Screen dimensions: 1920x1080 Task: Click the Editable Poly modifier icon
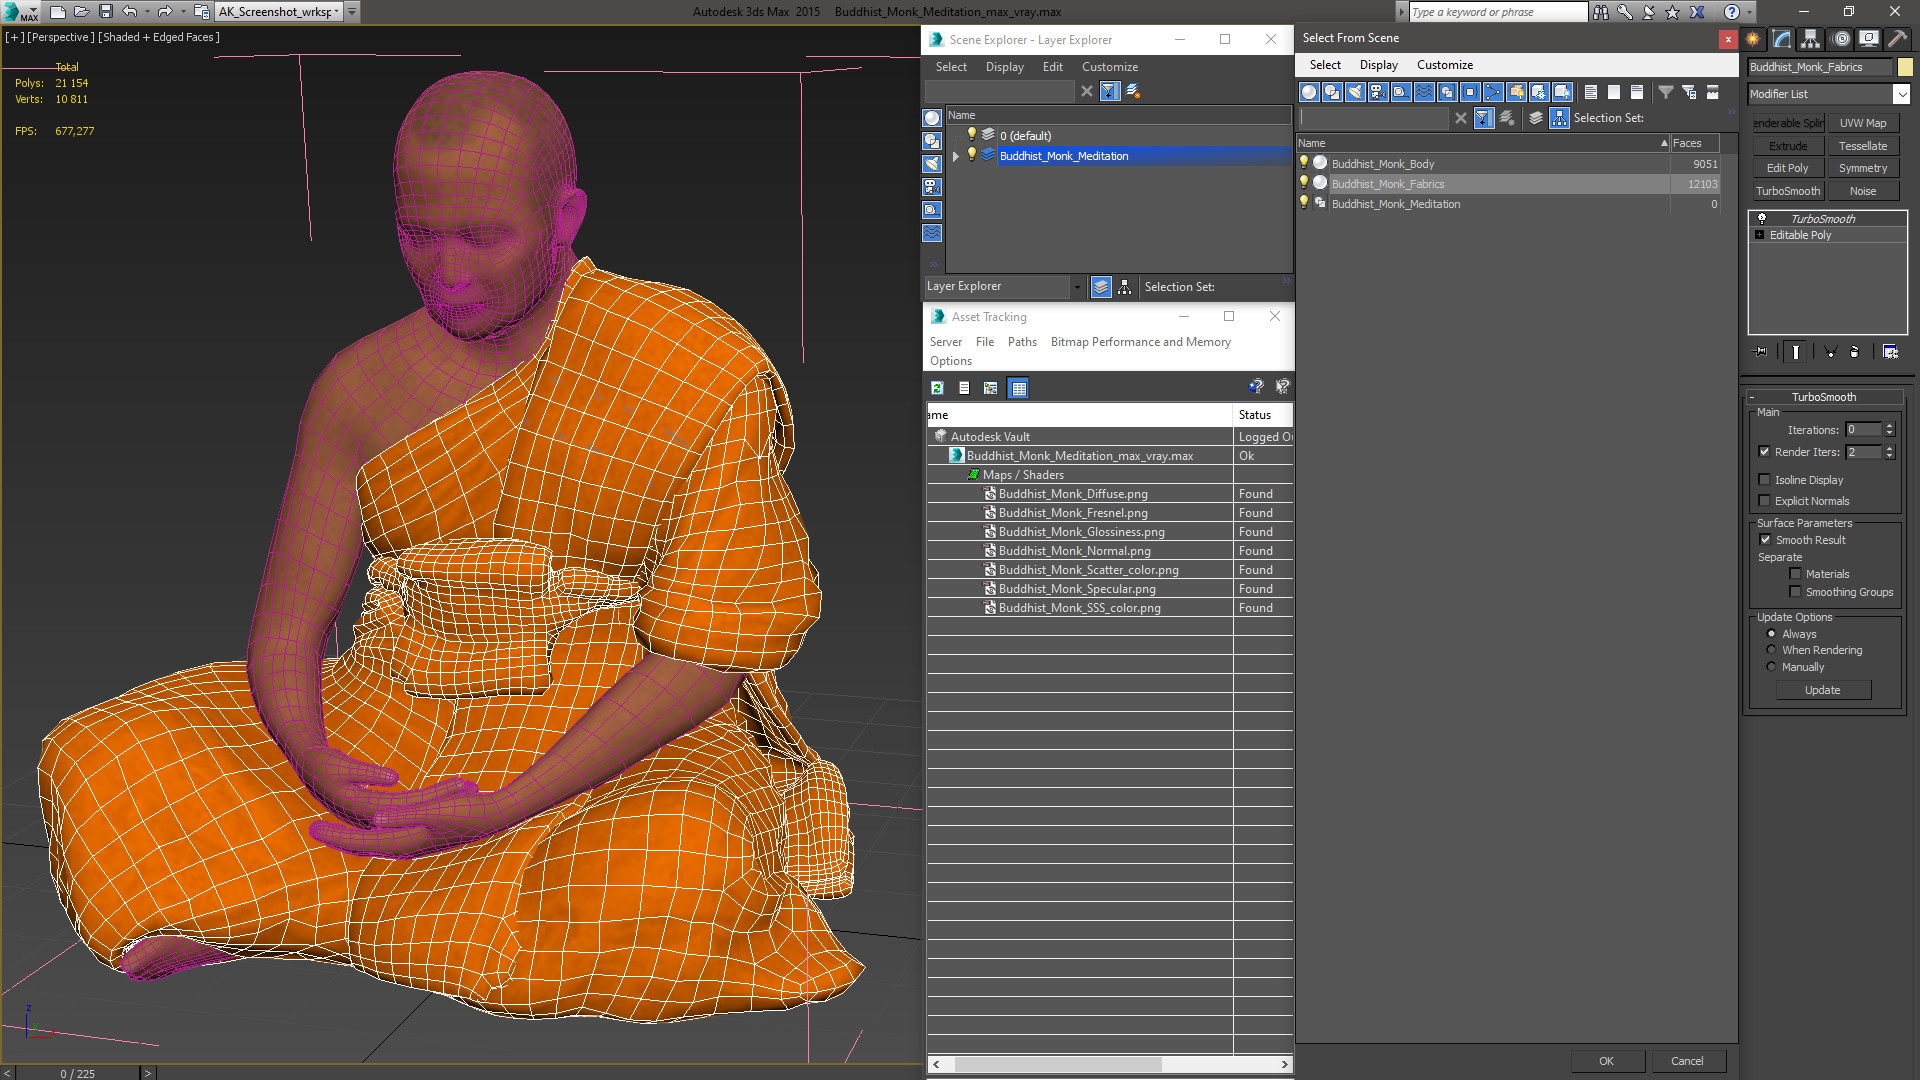[x=1763, y=235]
